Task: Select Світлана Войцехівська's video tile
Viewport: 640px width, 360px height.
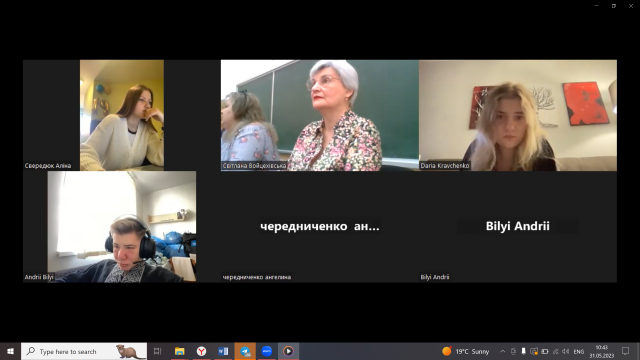Action: tap(320, 115)
